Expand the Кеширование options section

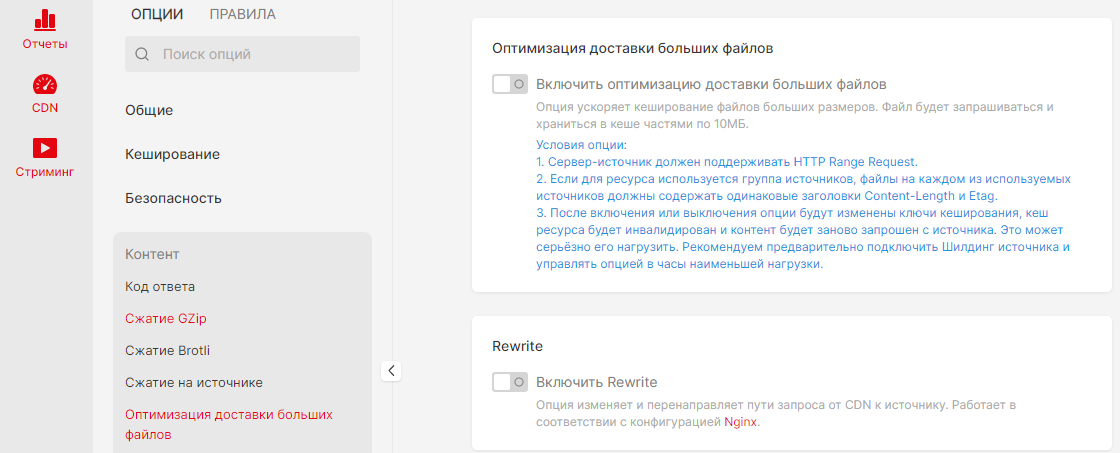point(172,154)
